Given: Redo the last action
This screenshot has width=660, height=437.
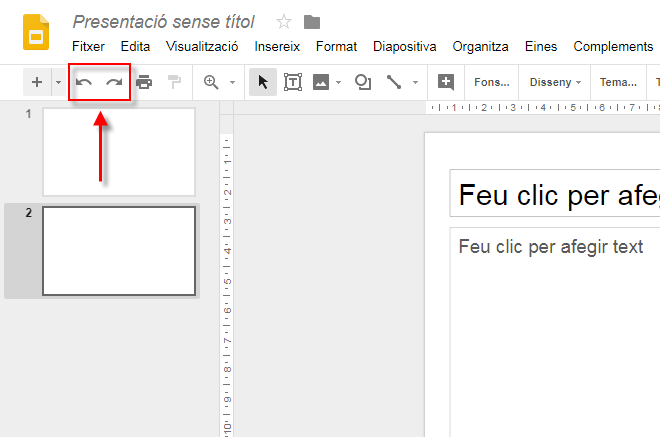Looking at the screenshot, I should click(x=114, y=82).
